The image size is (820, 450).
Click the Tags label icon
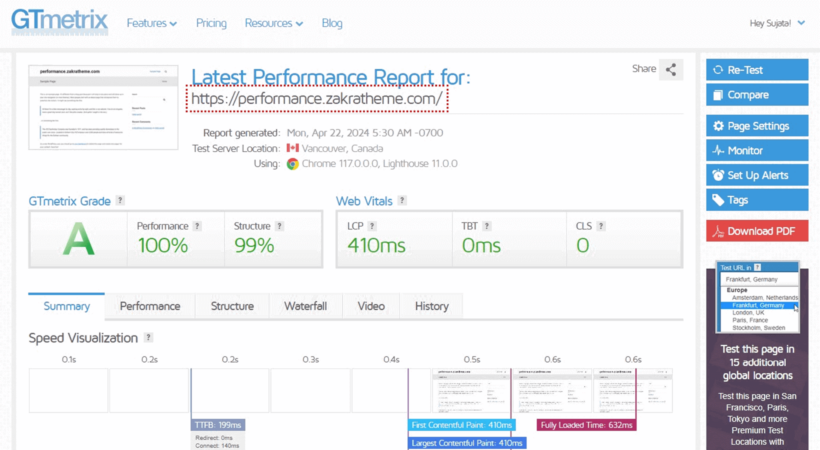pos(719,200)
